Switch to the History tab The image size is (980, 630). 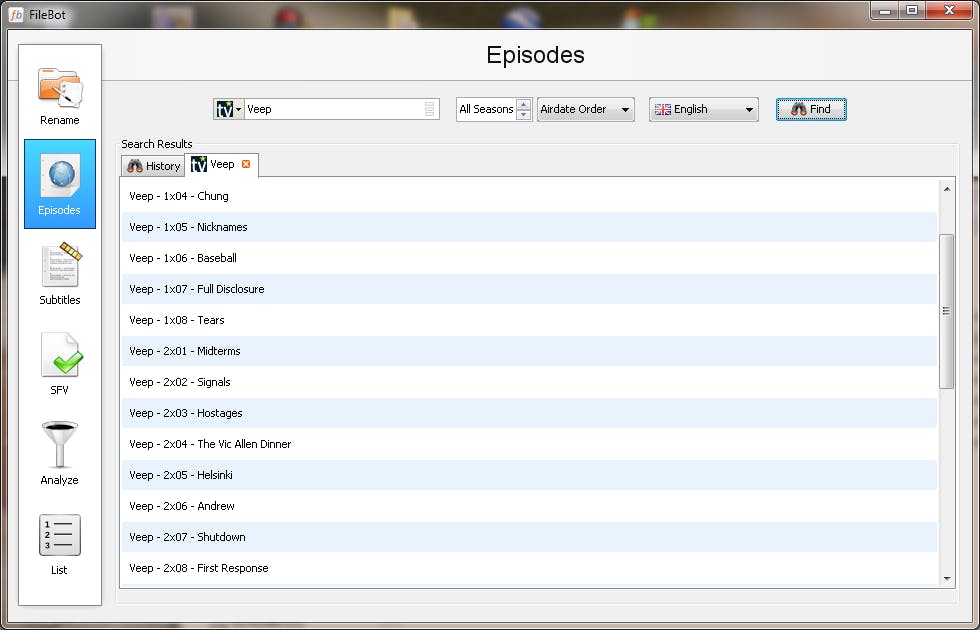click(153, 166)
